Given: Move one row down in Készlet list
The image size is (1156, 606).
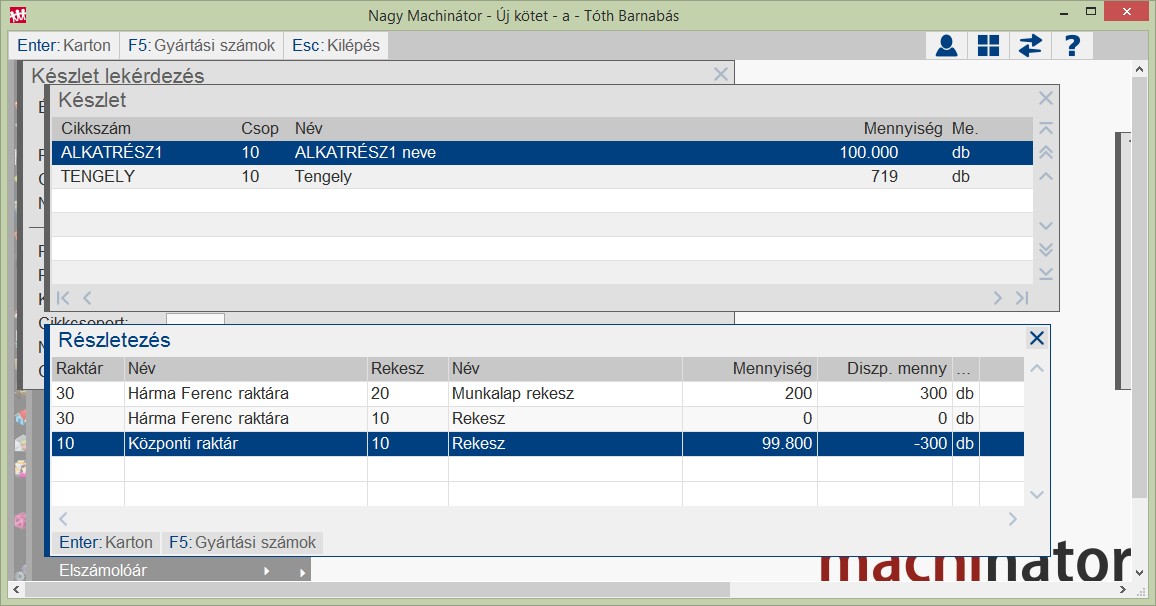Looking at the screenshot, I should [x=1045, y=226].
